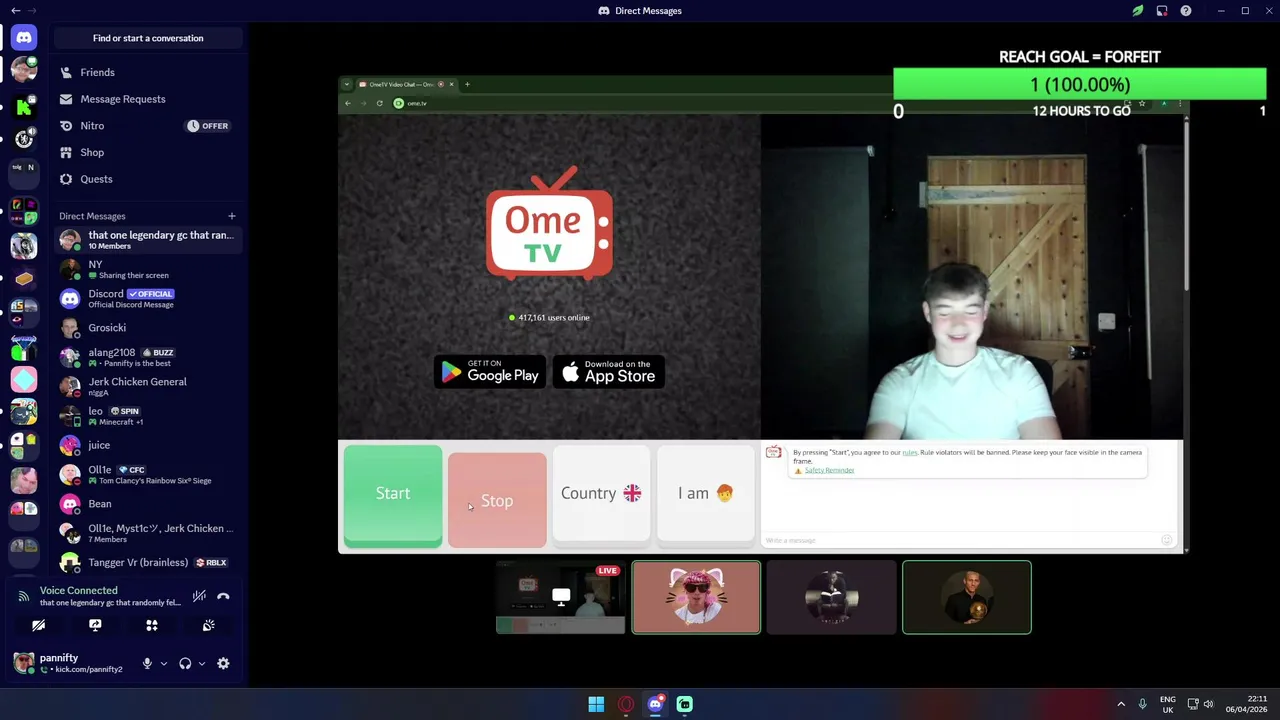Open the Activities launcher icon
The width and height of the screenshot is (1280, 720).
tap(152, 625)
